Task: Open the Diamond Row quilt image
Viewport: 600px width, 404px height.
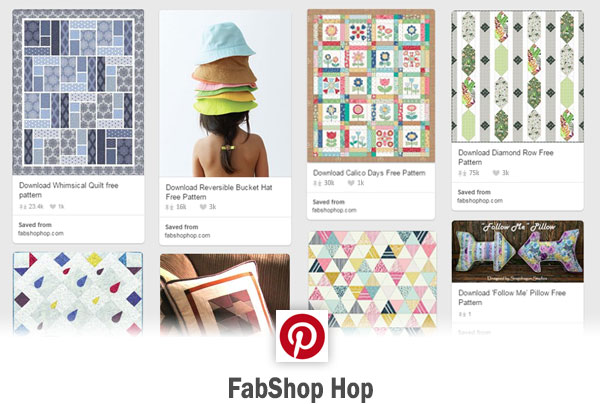Action: 517,77
